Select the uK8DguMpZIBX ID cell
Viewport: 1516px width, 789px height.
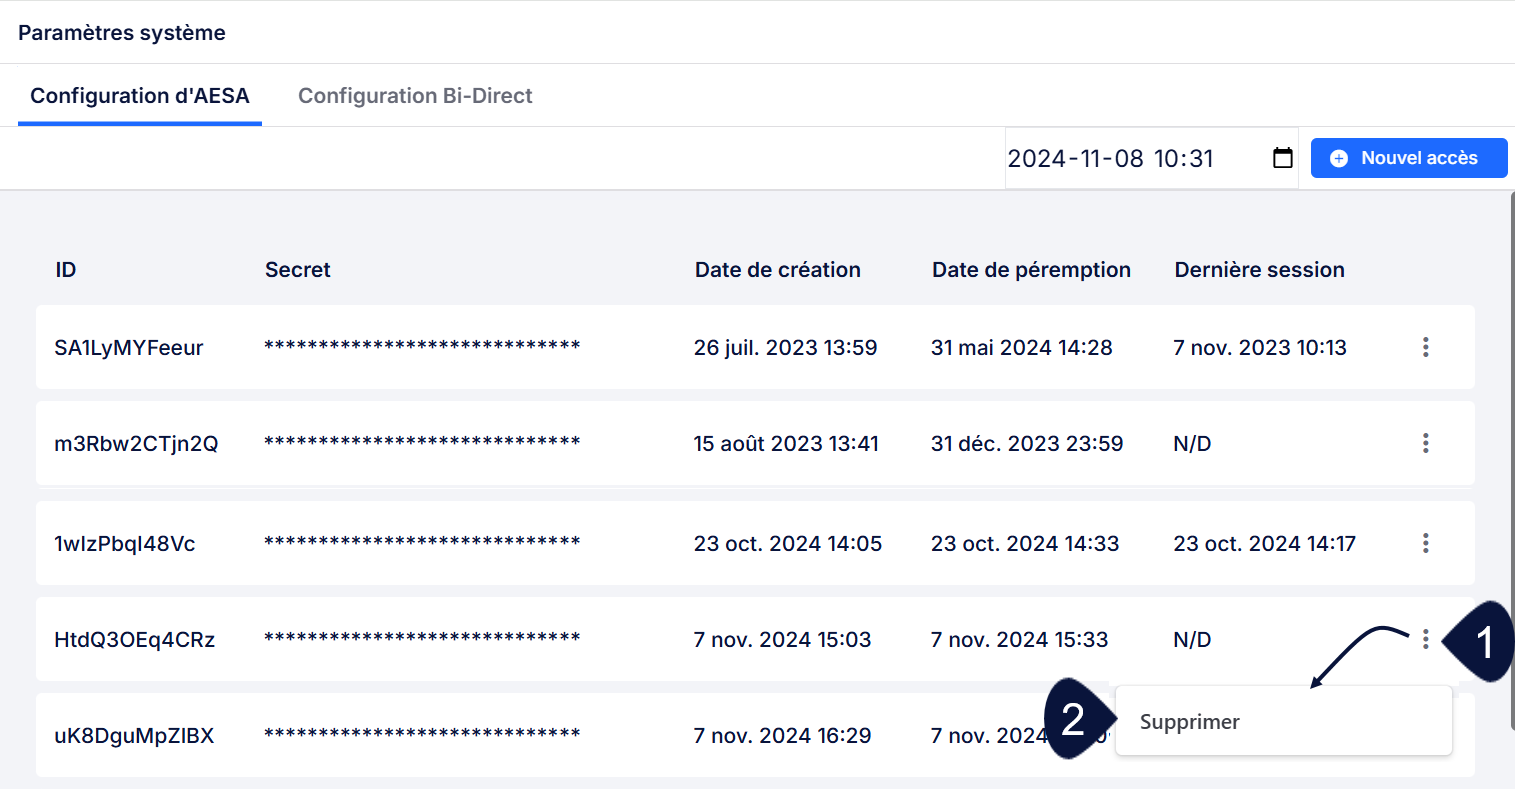(x=134, y=736)
